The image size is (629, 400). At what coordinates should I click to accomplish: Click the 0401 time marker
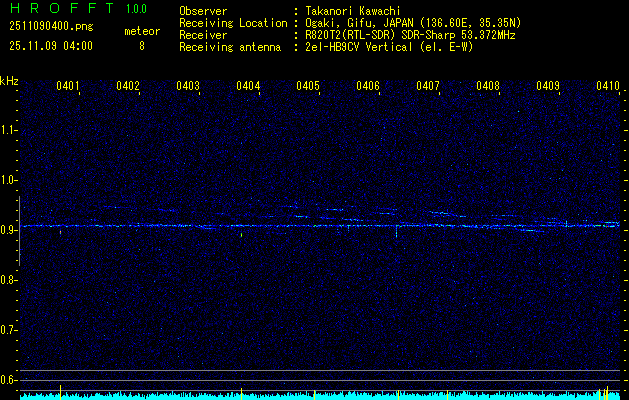68,87
